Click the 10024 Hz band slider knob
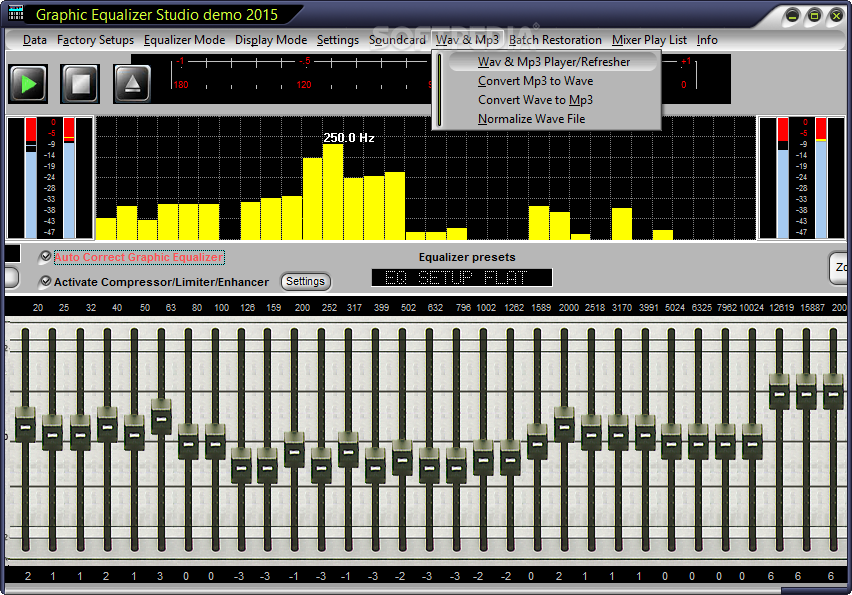 (753, 442)
